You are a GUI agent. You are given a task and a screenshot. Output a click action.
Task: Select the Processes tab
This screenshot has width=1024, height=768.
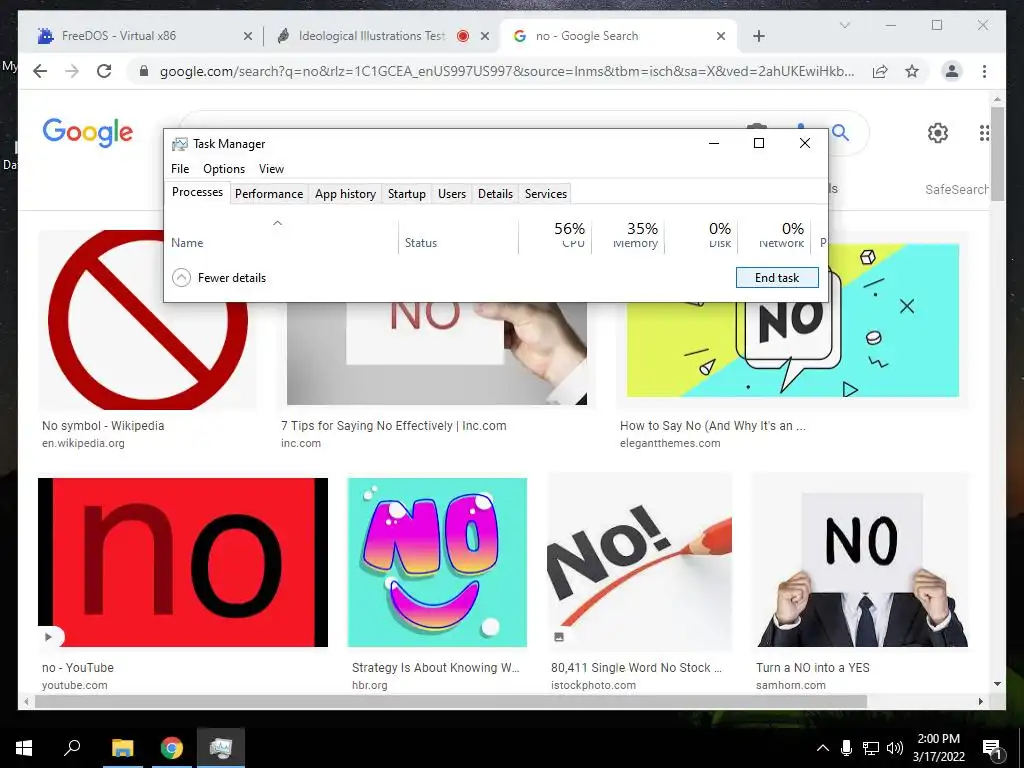click(x=197, y=192)
